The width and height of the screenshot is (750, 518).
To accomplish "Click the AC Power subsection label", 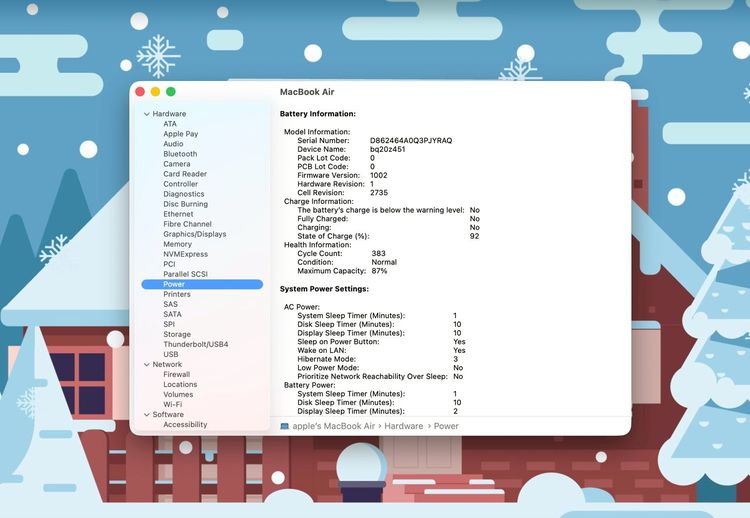I will pos(302,307).
